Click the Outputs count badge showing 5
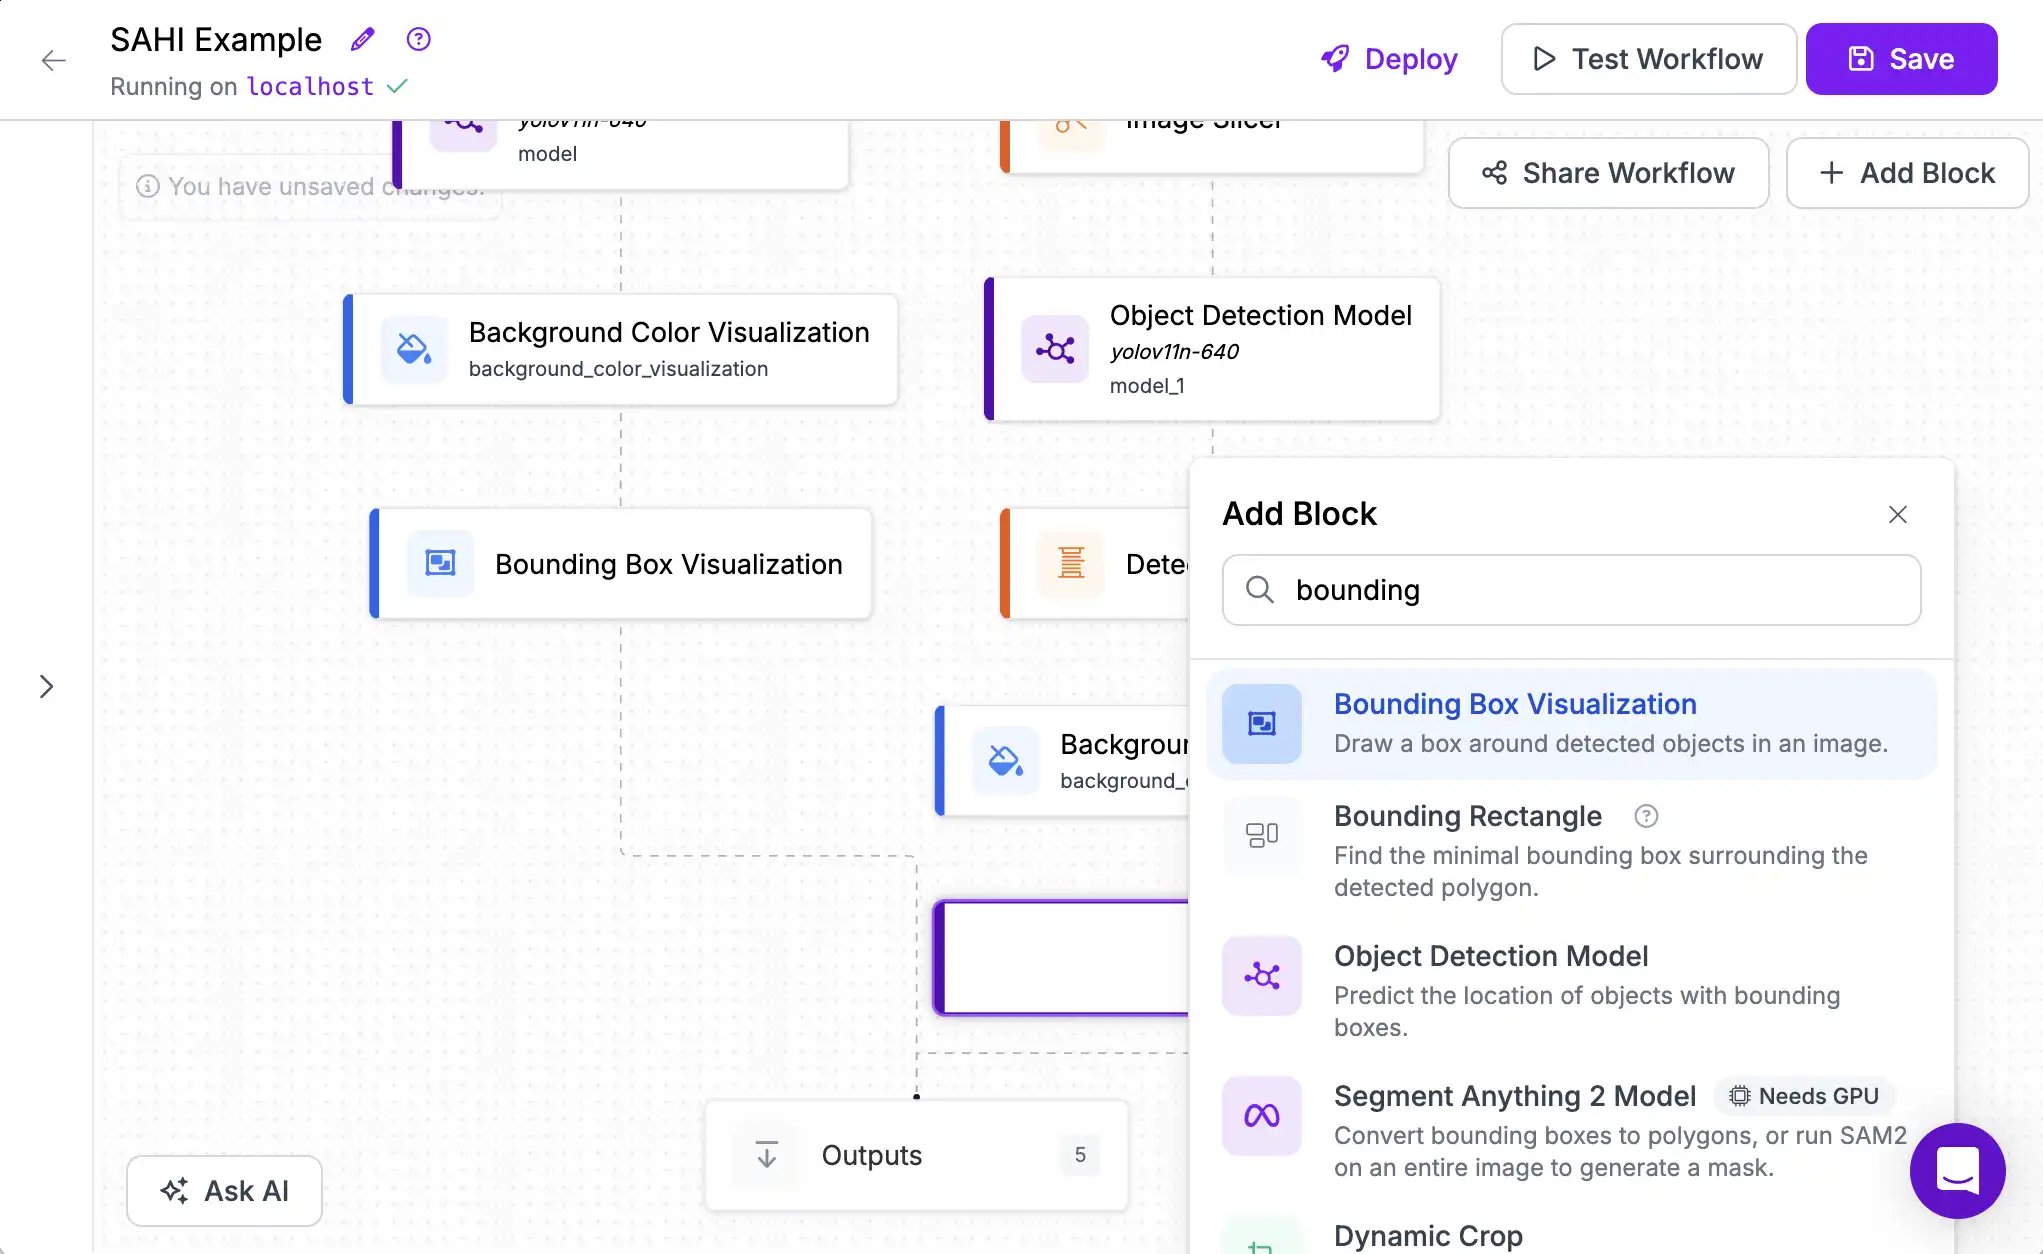This screenshot has width=2043, height=1254. 1080,1155
